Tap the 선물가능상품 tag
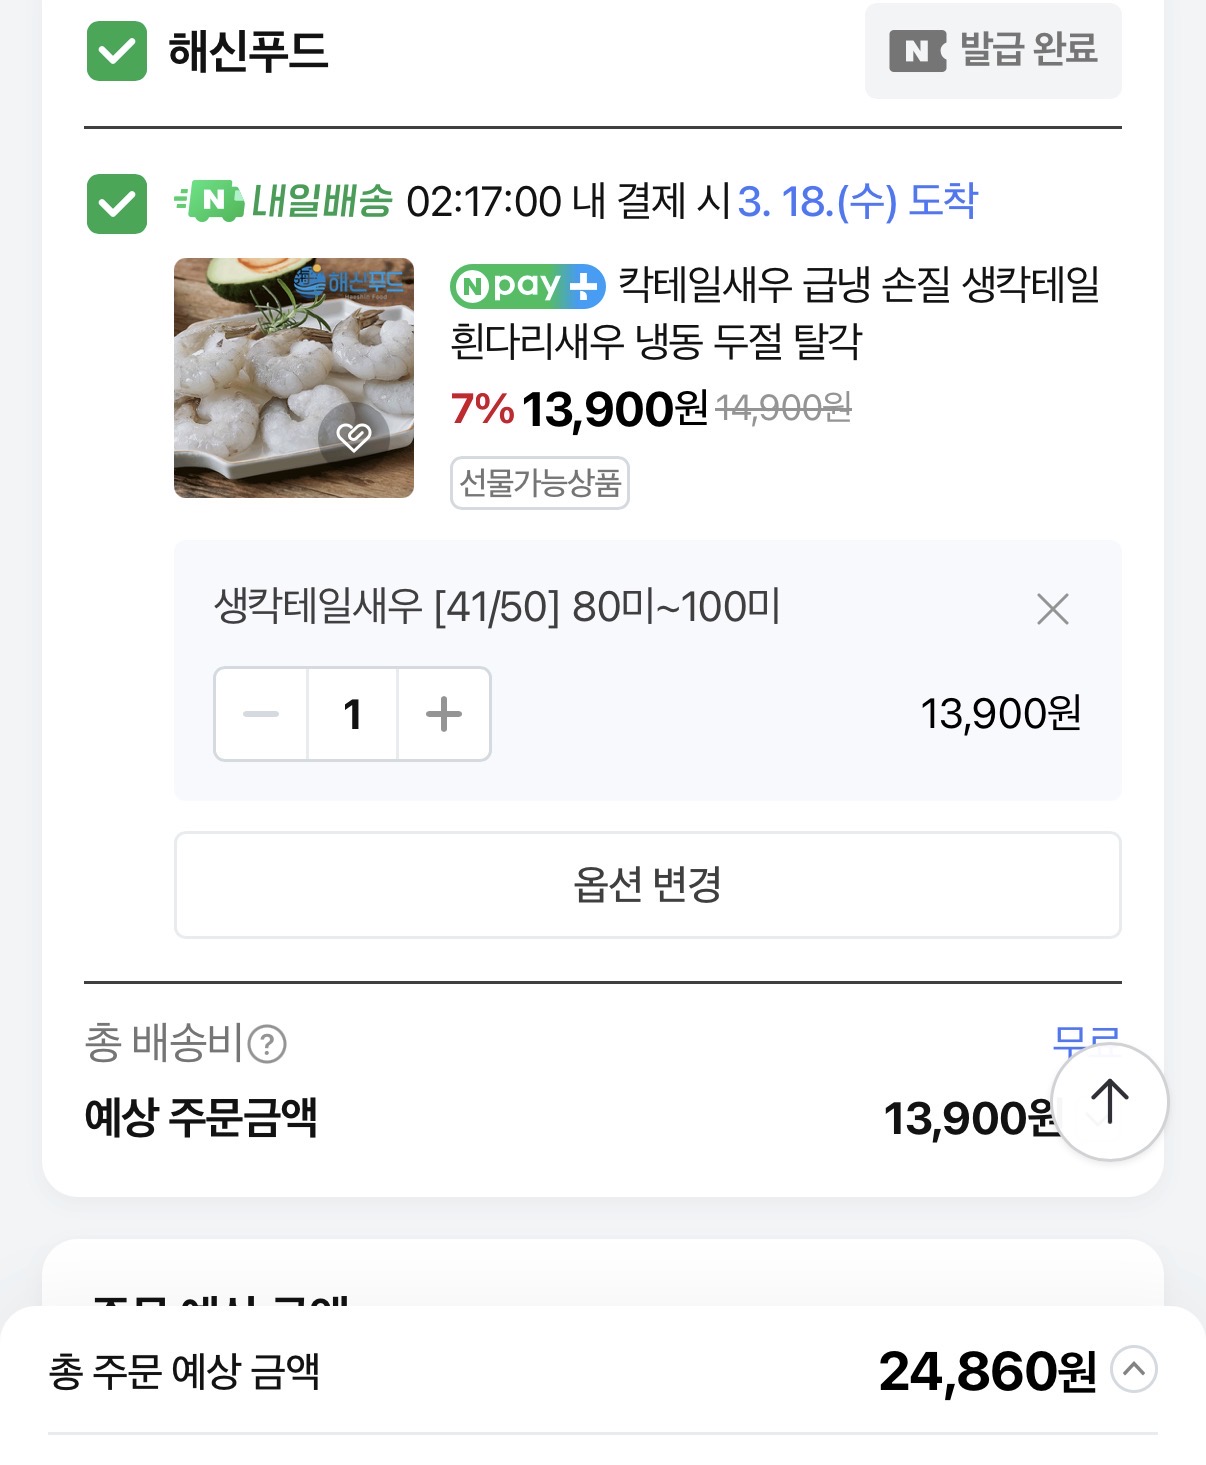The width and height of the screenshot is (1206, 1465). pyautogui.click(x=540, y=483)
